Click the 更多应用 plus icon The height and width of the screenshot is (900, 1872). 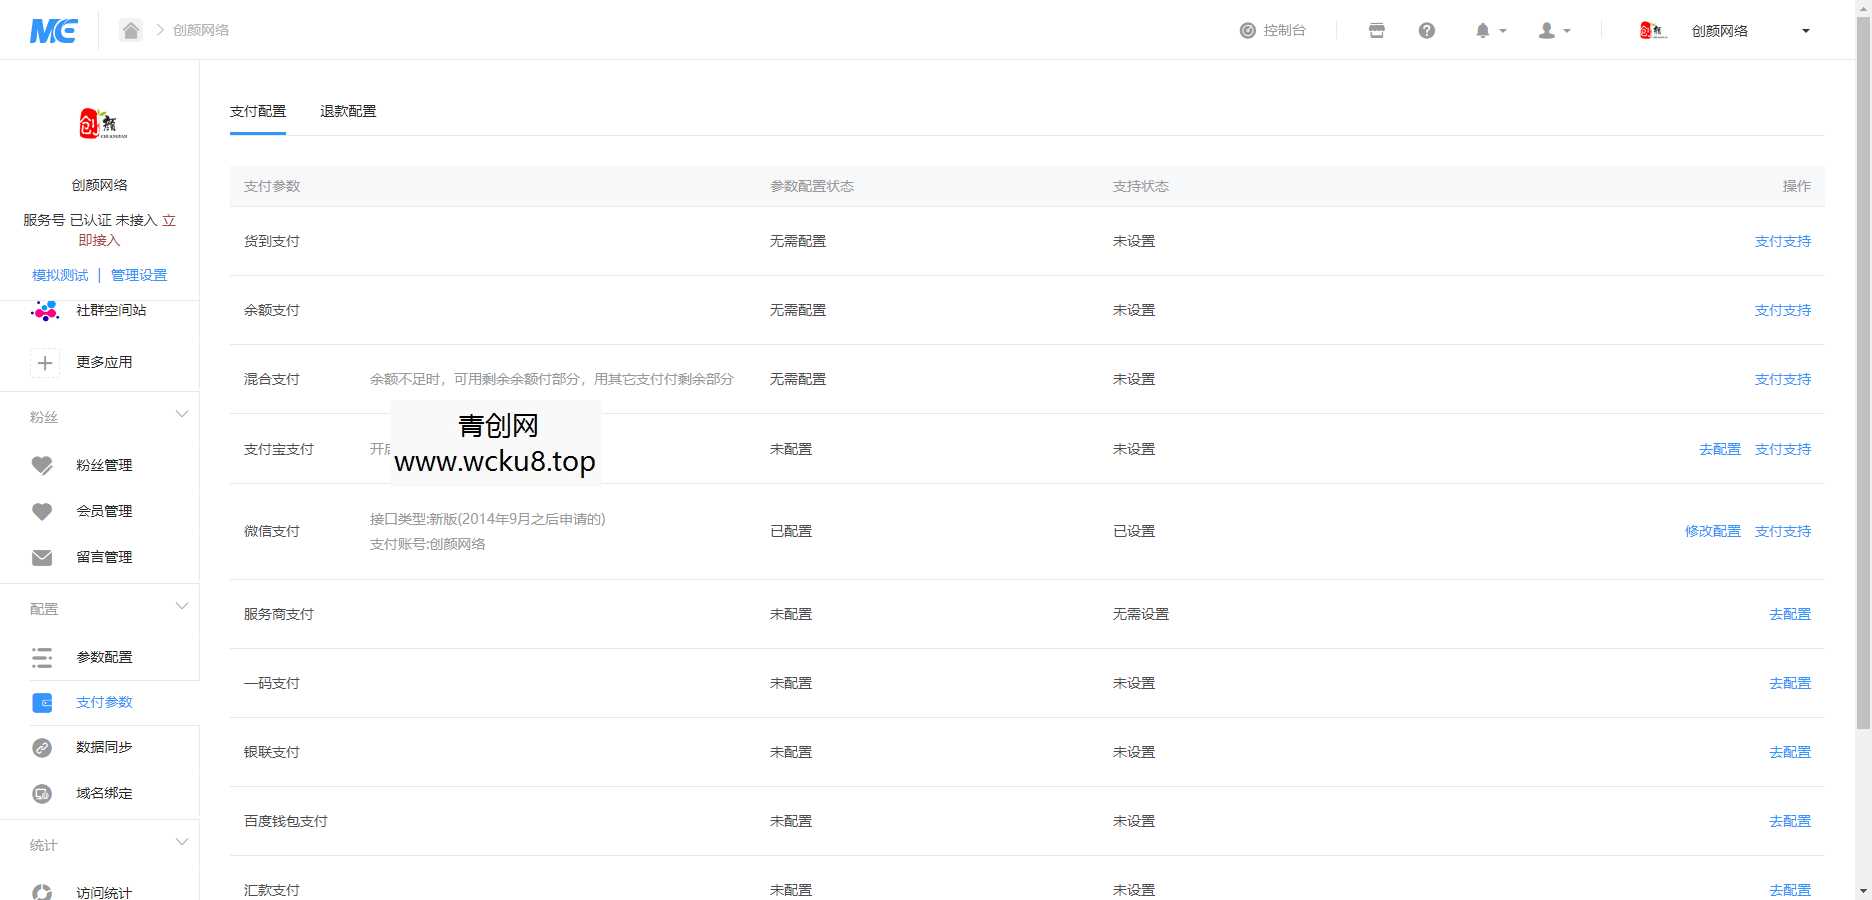(45, 363)
